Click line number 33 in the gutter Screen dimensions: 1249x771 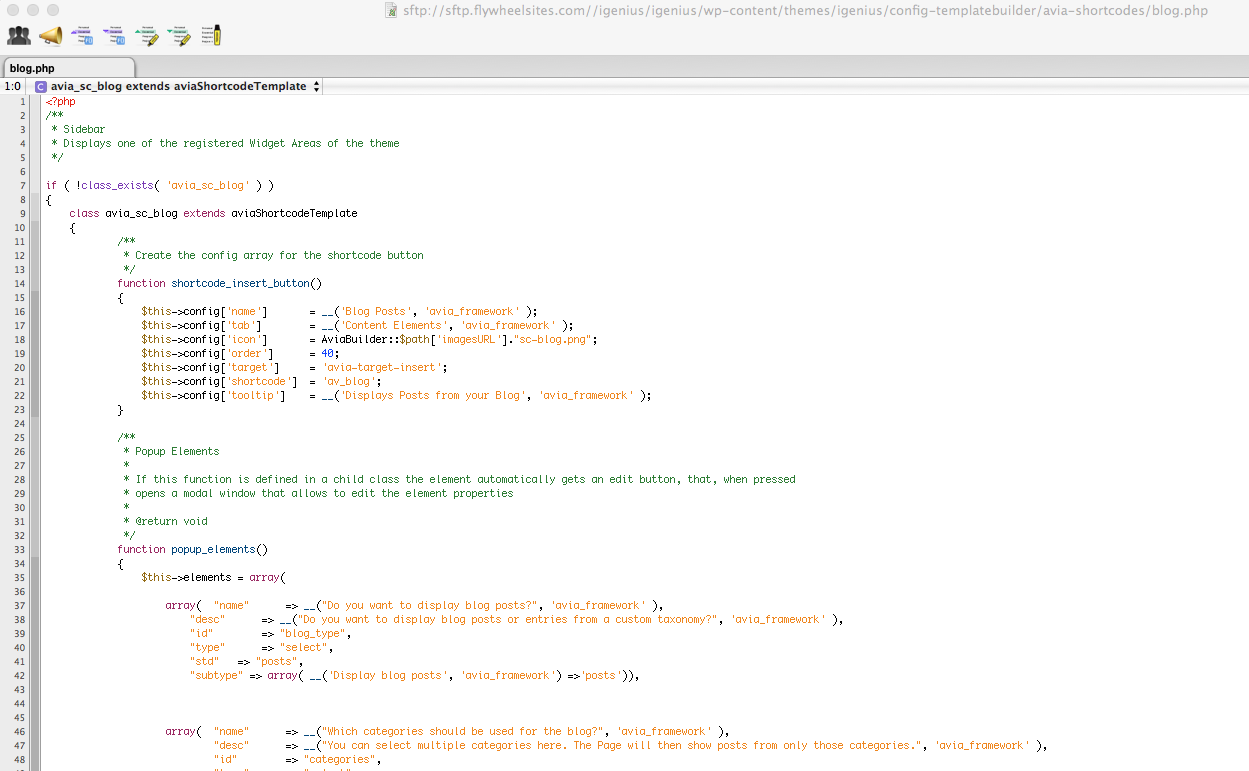click(x=21, y=549)
